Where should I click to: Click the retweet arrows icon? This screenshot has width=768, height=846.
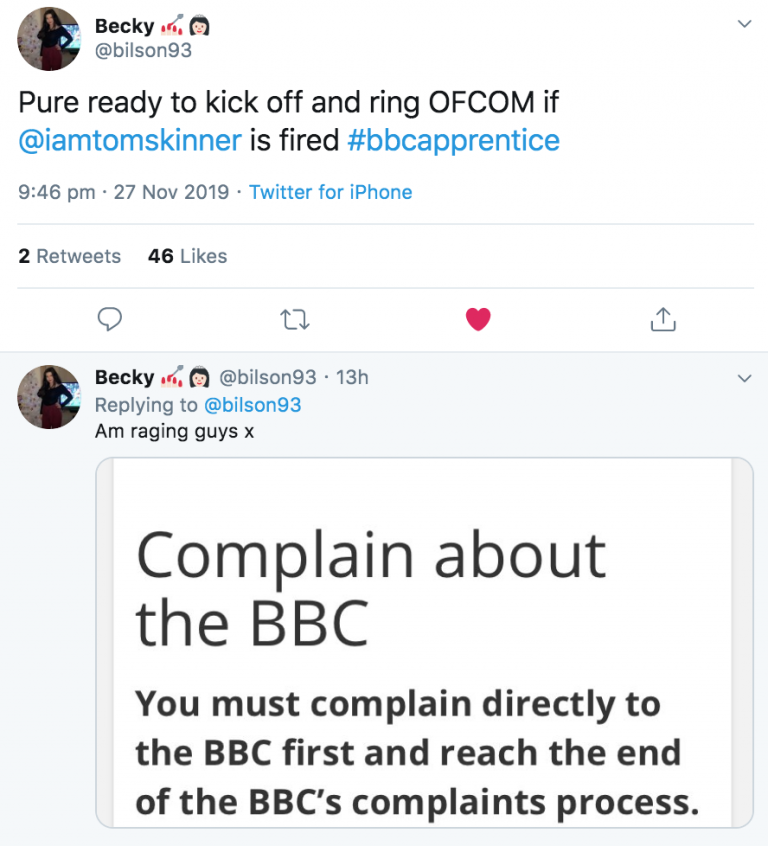coord(294,319)
